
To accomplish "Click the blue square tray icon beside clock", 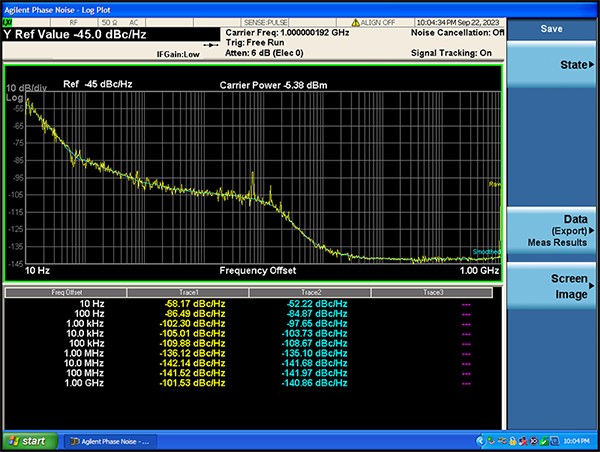I will (x=554, y=441).
